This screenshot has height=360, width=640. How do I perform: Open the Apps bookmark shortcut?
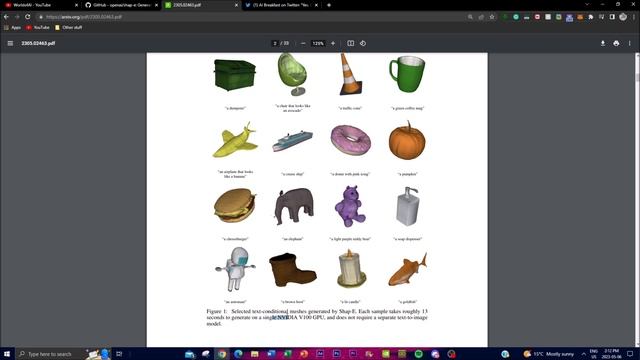(12, 27)
